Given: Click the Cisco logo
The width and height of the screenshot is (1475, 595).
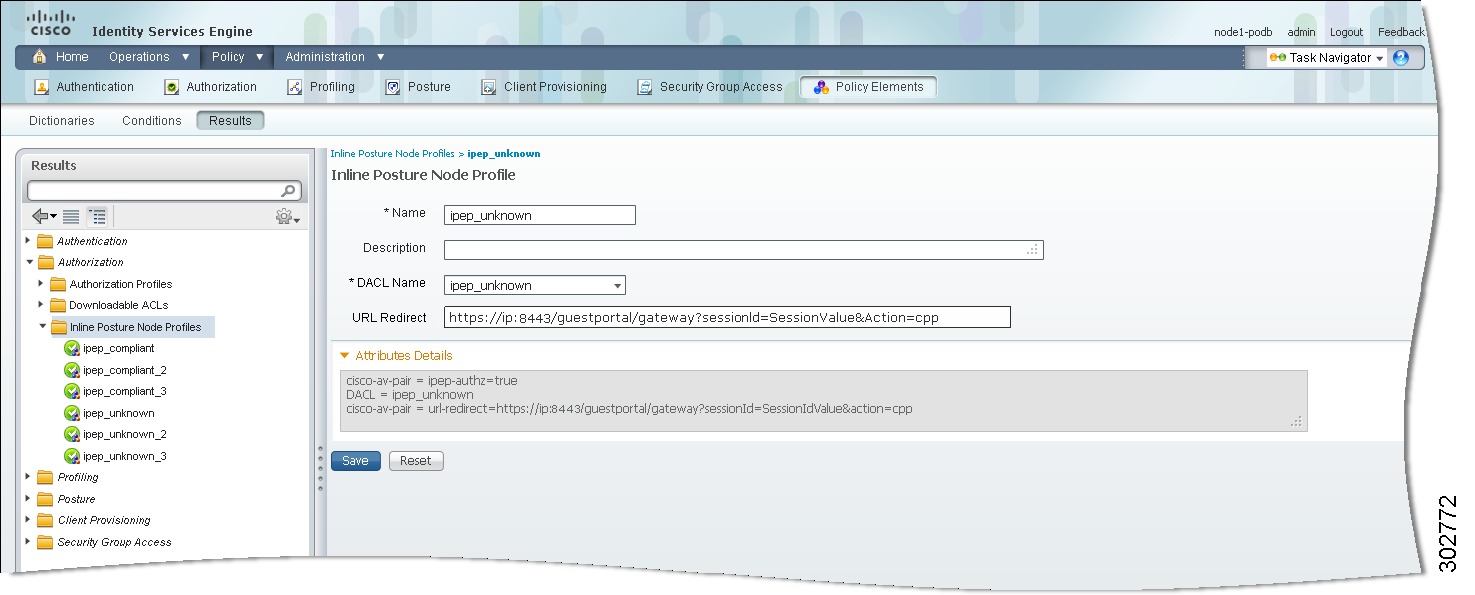Looking at the screenshot, I should click(x=50, y=23).
